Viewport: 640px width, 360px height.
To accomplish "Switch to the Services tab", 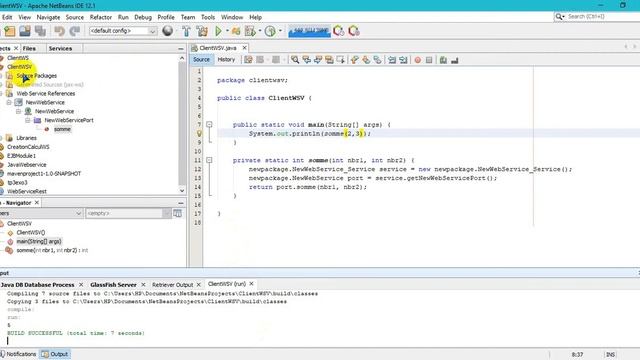I will pyautogui.click(x=60, y=48).
